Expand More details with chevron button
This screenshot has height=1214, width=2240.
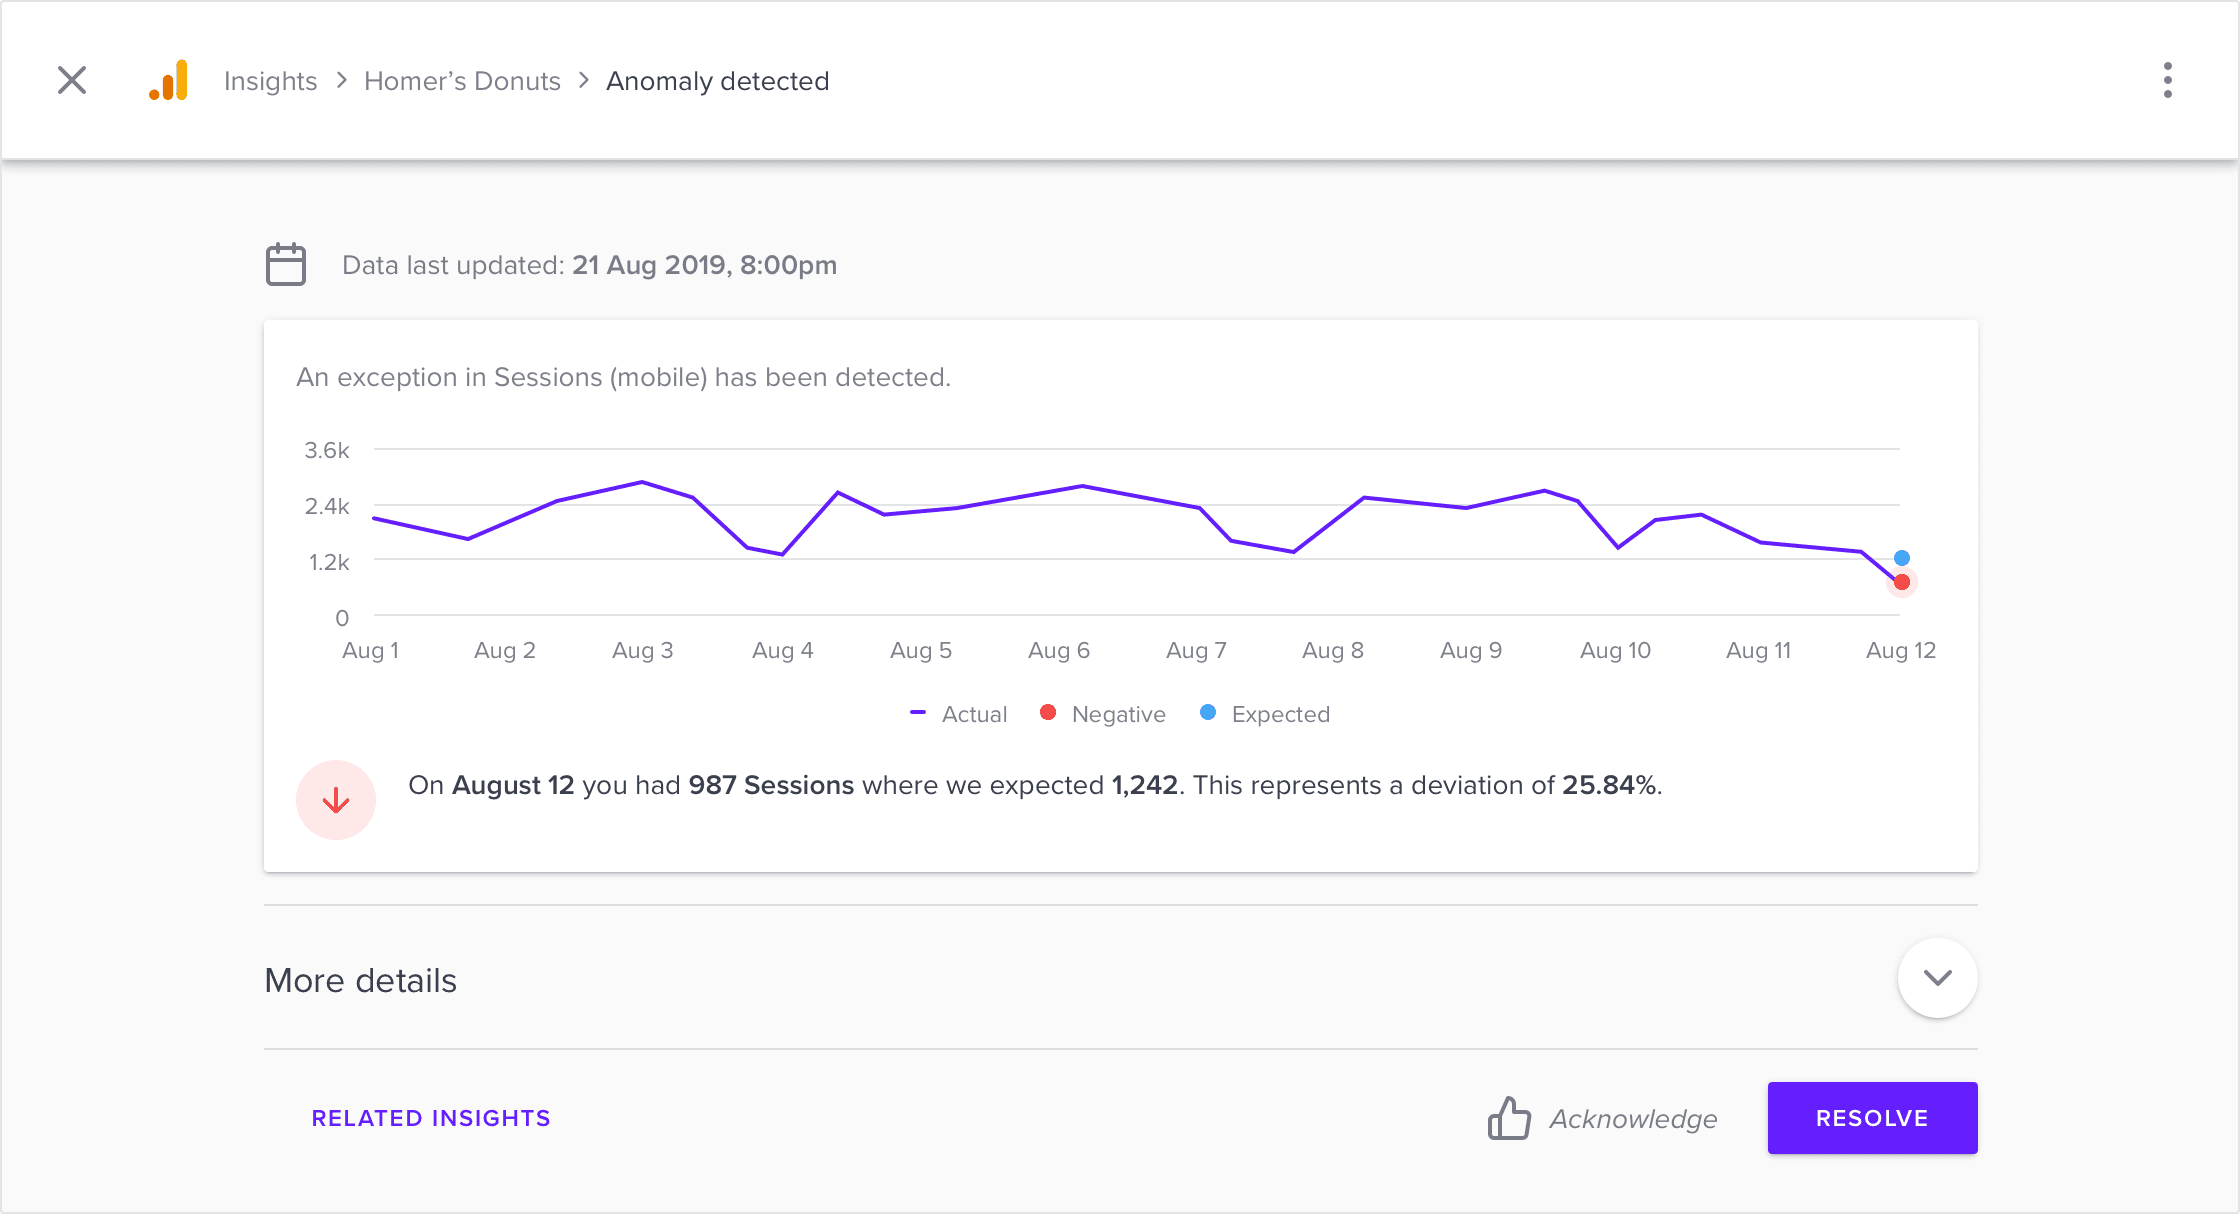tap(1938, 978)
